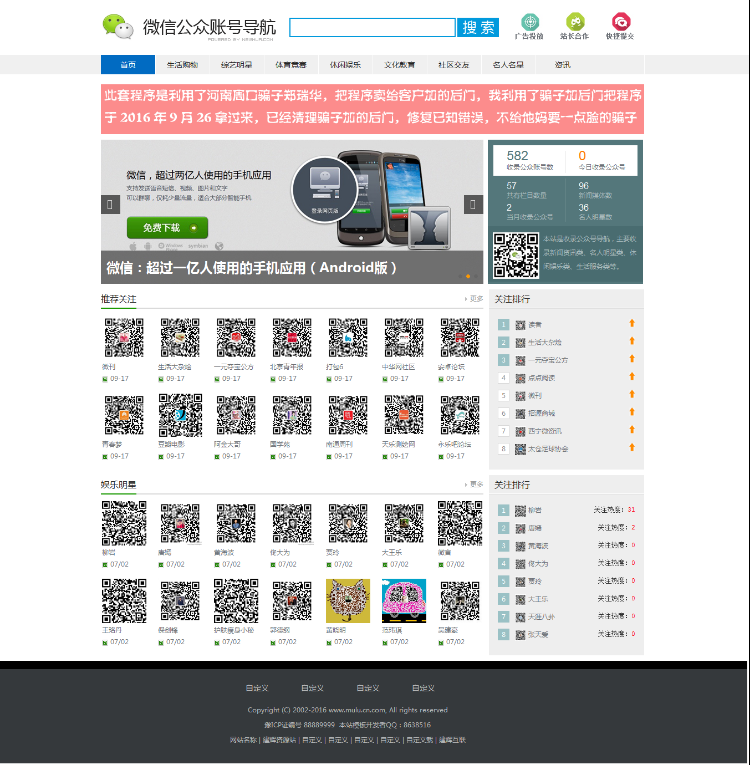Open the 青春梦 QR code thumbnail

tap(124, 415)
